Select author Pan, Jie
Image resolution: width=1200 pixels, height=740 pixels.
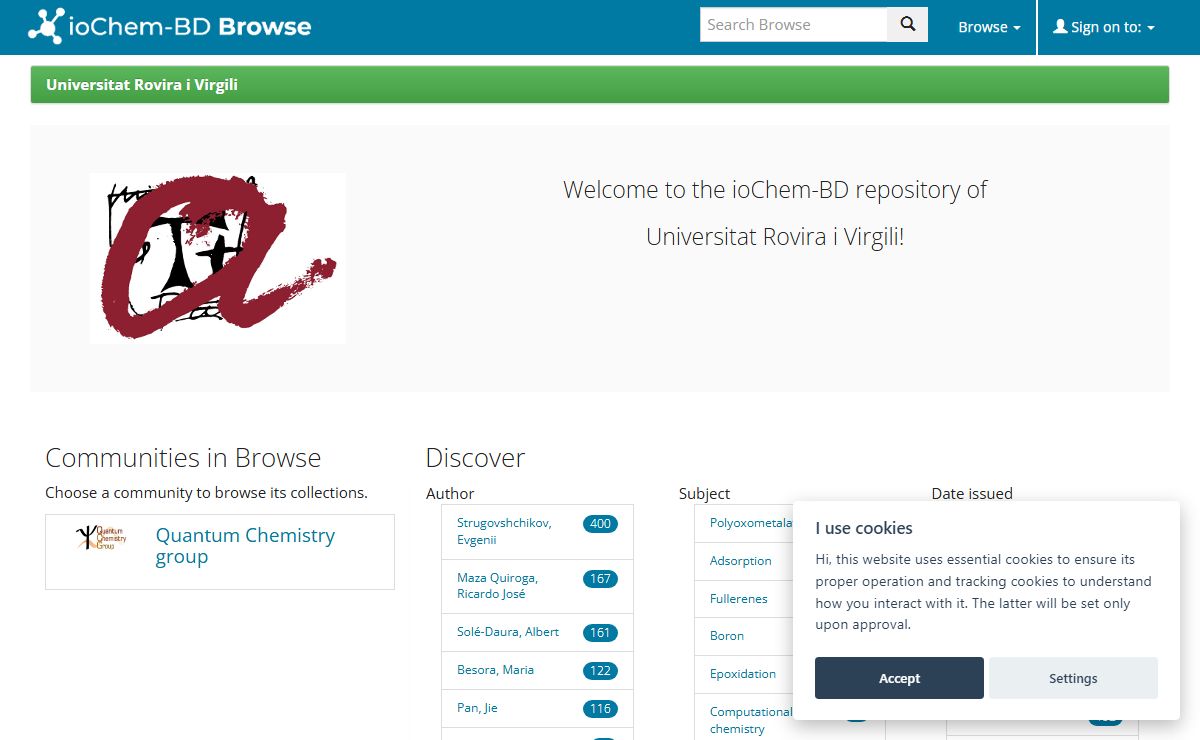coord(477,708)
